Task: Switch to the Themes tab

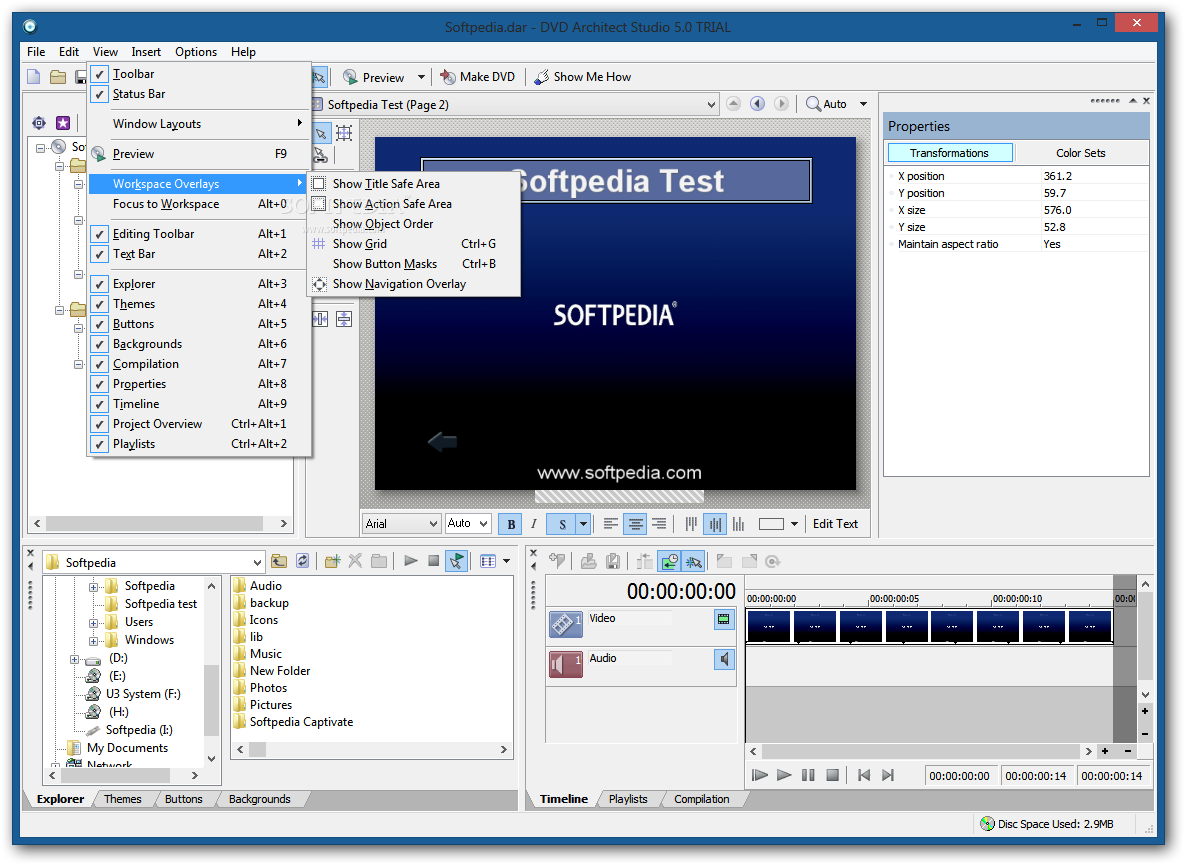Action: pos(122,799)
